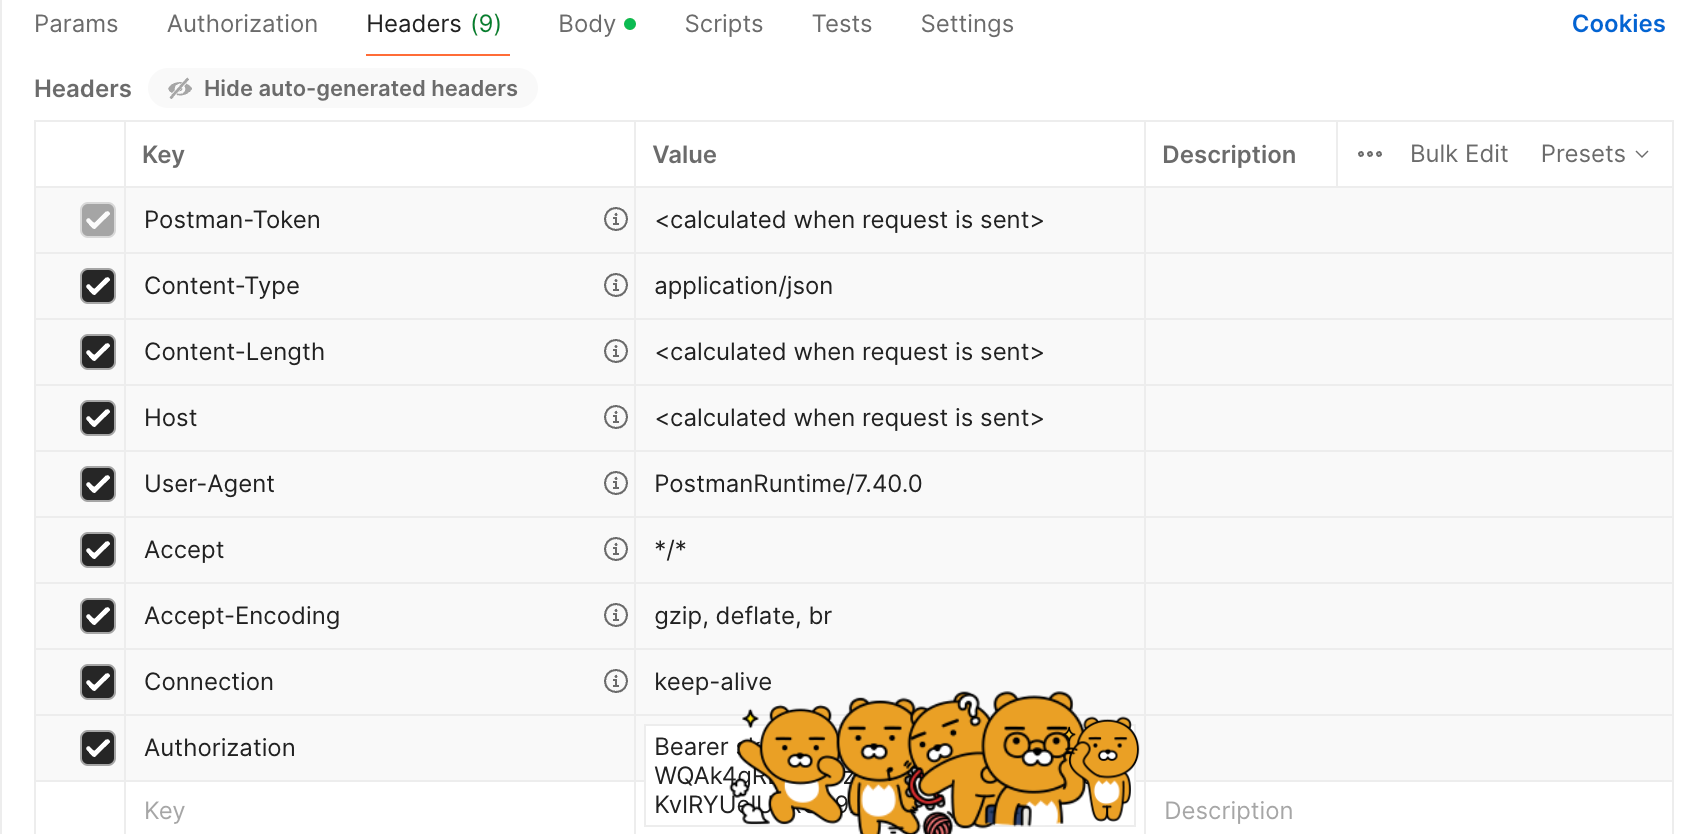Open info icon for Content-Type header
The image size is (1690, 834).
(x=616, y=285)
